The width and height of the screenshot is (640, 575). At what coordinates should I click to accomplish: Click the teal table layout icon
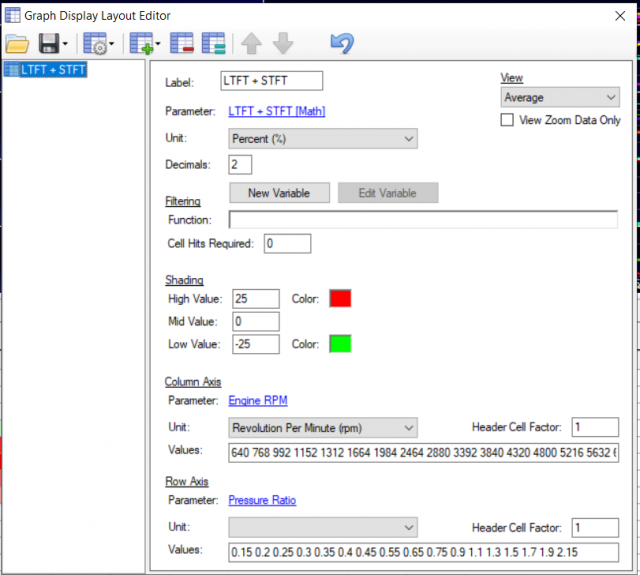[x=212, y=44]
